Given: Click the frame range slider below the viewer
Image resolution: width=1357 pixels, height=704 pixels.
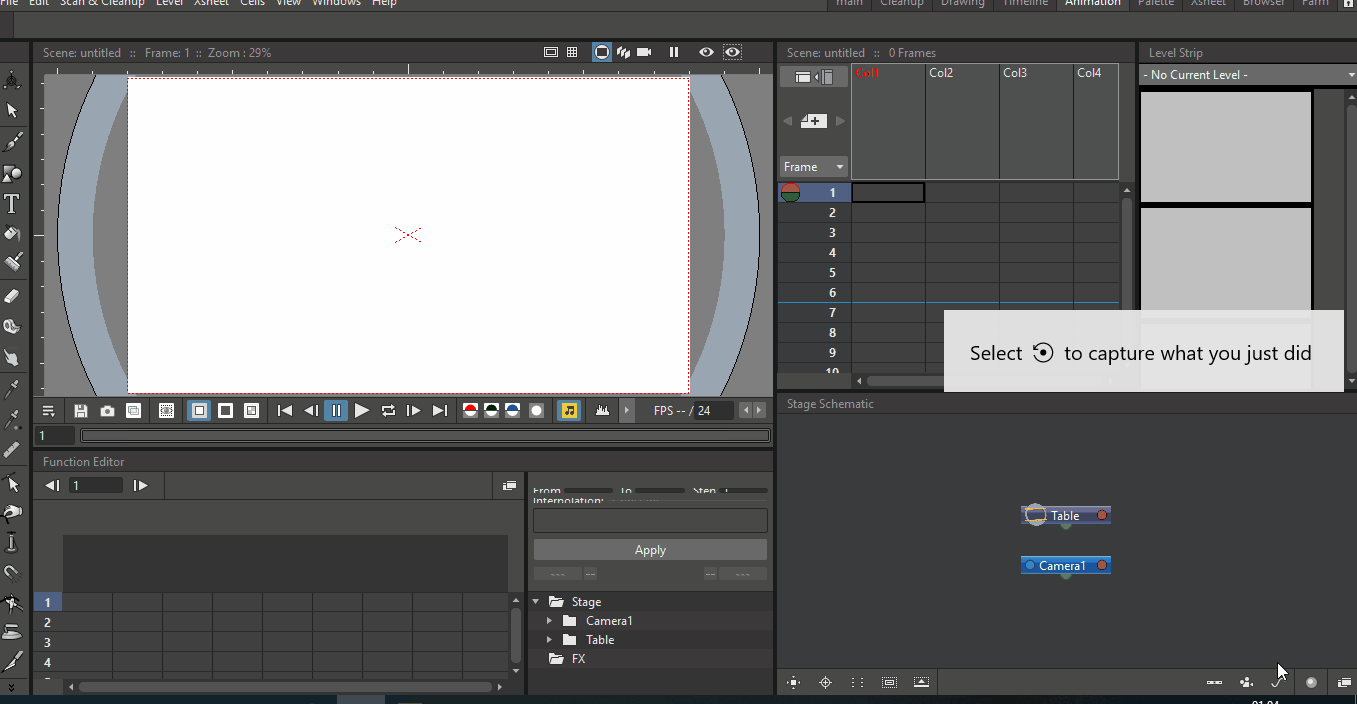Looking at the screenshot, I should point(420,434).
